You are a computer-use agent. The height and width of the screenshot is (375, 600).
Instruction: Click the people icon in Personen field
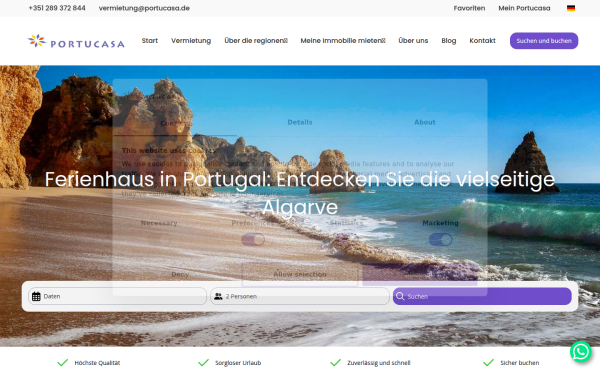[218, 296]
